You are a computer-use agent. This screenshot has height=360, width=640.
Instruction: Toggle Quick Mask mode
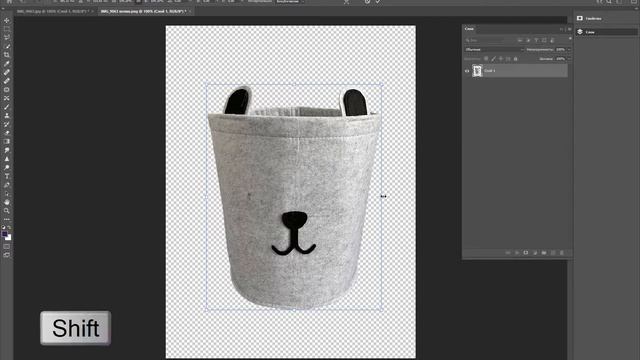pyautogui.click(x=7, y=247)
